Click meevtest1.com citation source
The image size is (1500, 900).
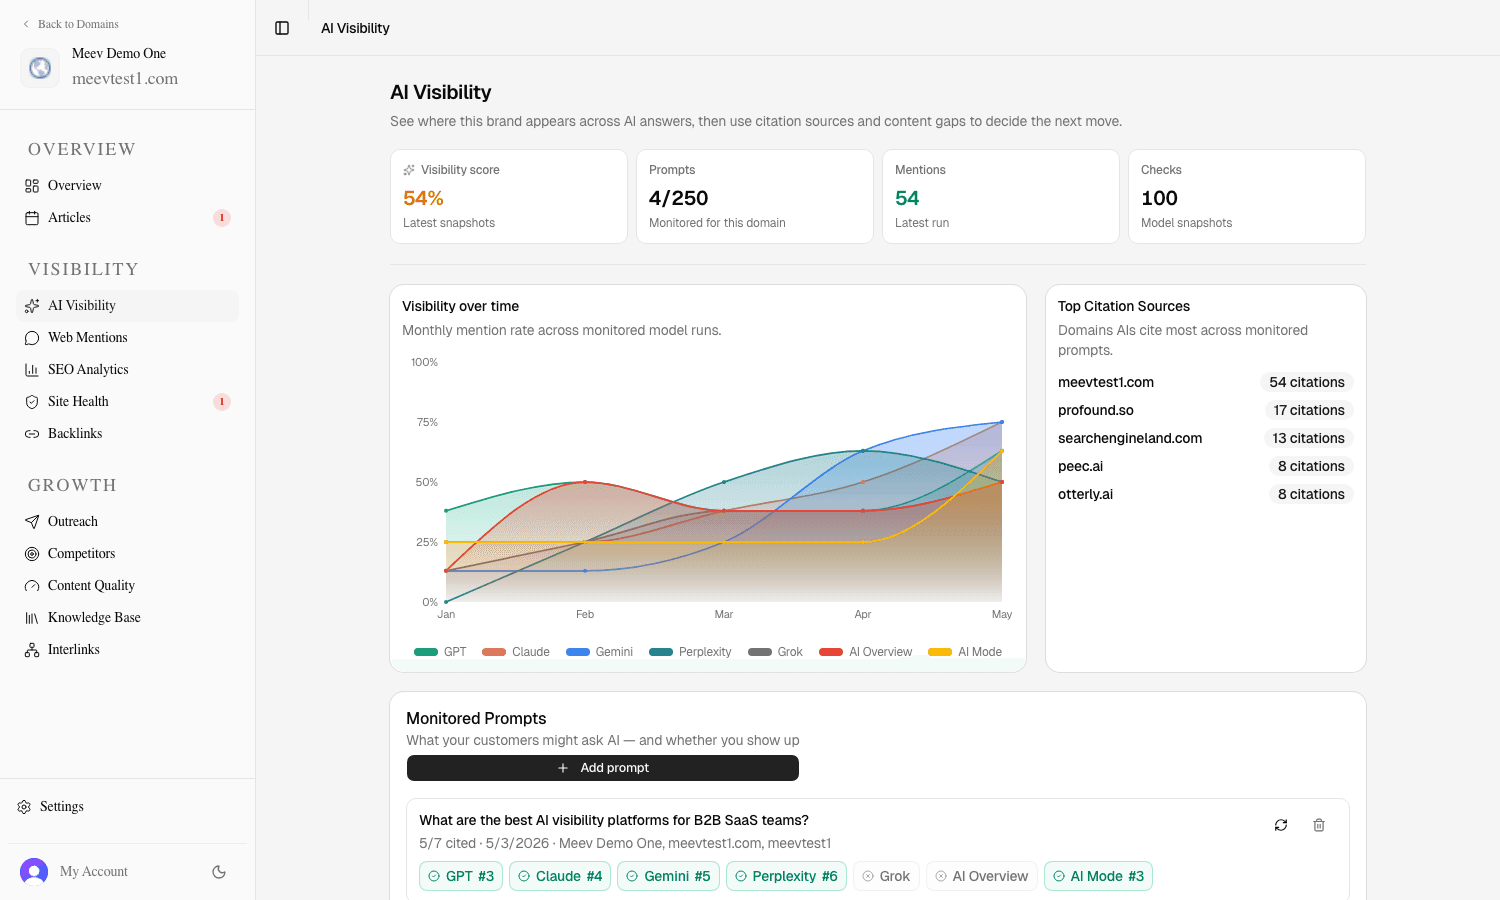1106,382
